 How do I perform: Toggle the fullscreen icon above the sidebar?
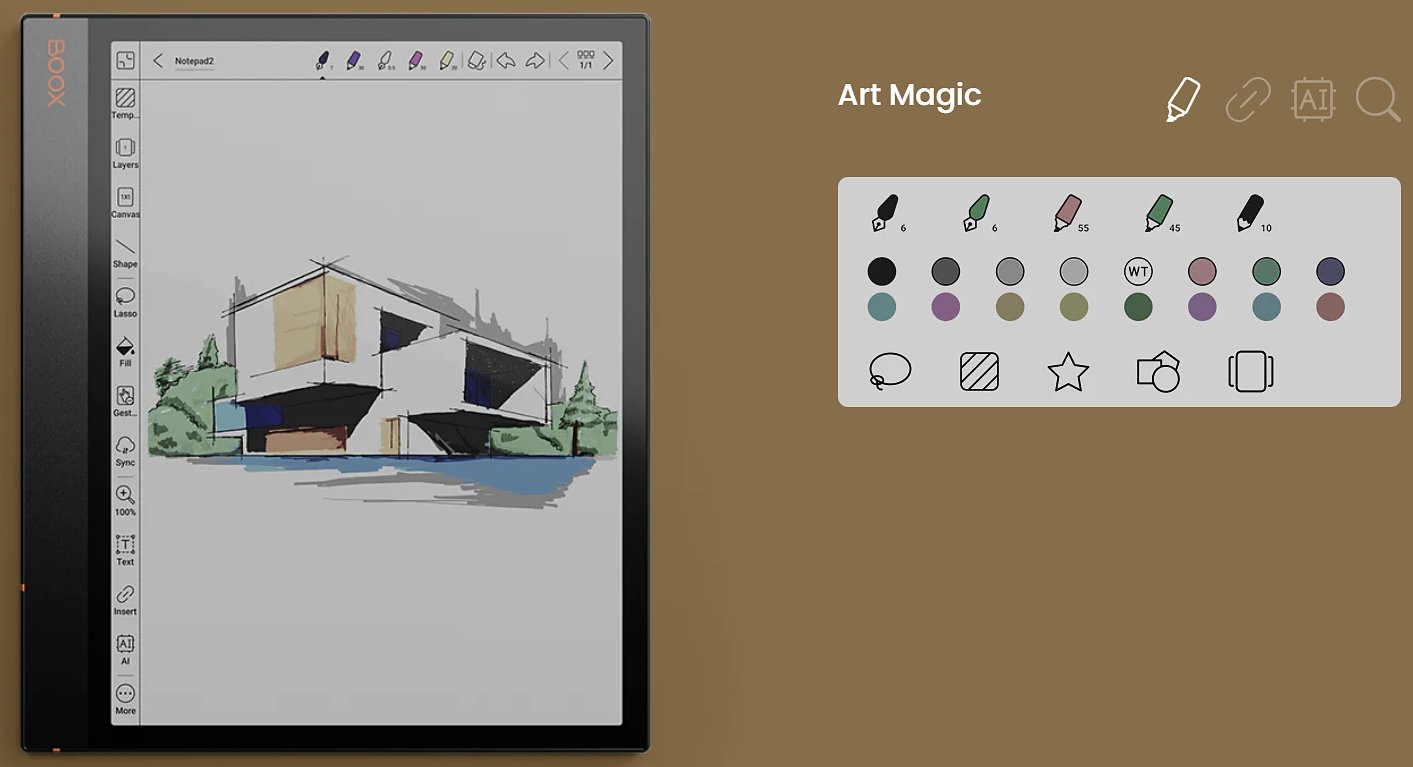click(125, 61)
